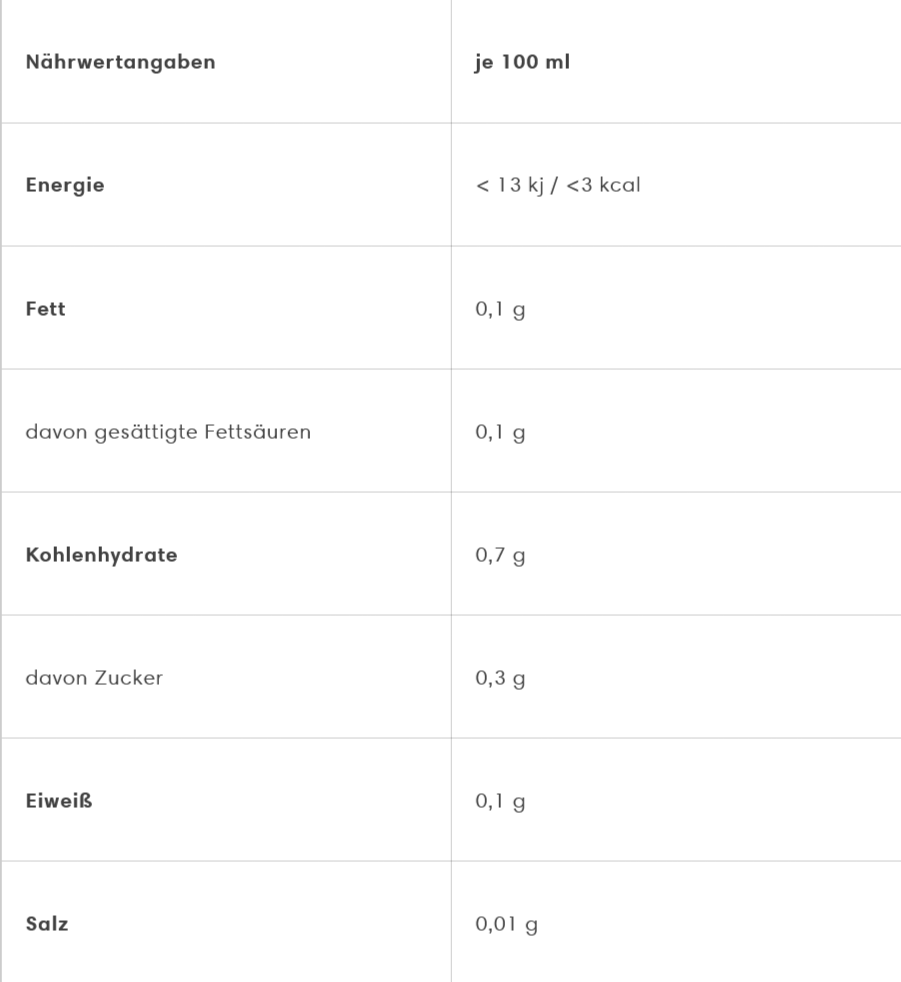The height and width of the screenshot is (982, 901).
Task: Click the 'je 100 ml' header cell
Action: click(x=522, y=63)
